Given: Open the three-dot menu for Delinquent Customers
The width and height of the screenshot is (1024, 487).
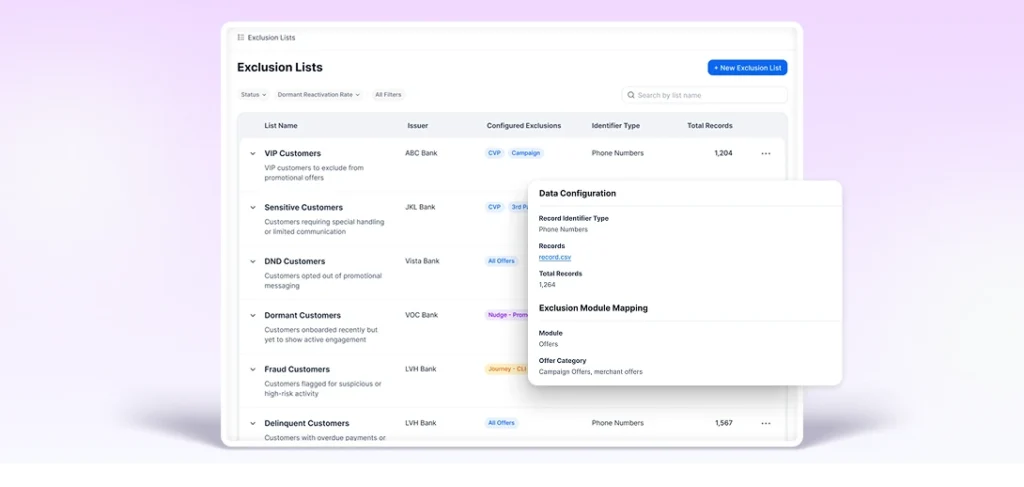Looking at the screenshot, I should tap(766, 423).
